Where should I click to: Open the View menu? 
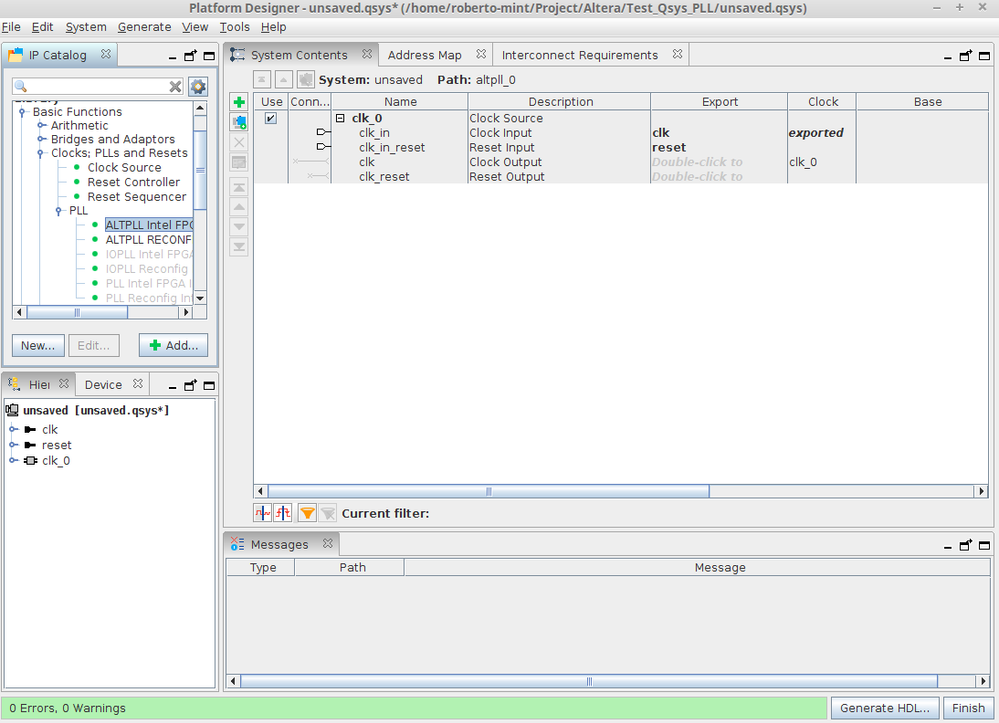tap(195, 27)
